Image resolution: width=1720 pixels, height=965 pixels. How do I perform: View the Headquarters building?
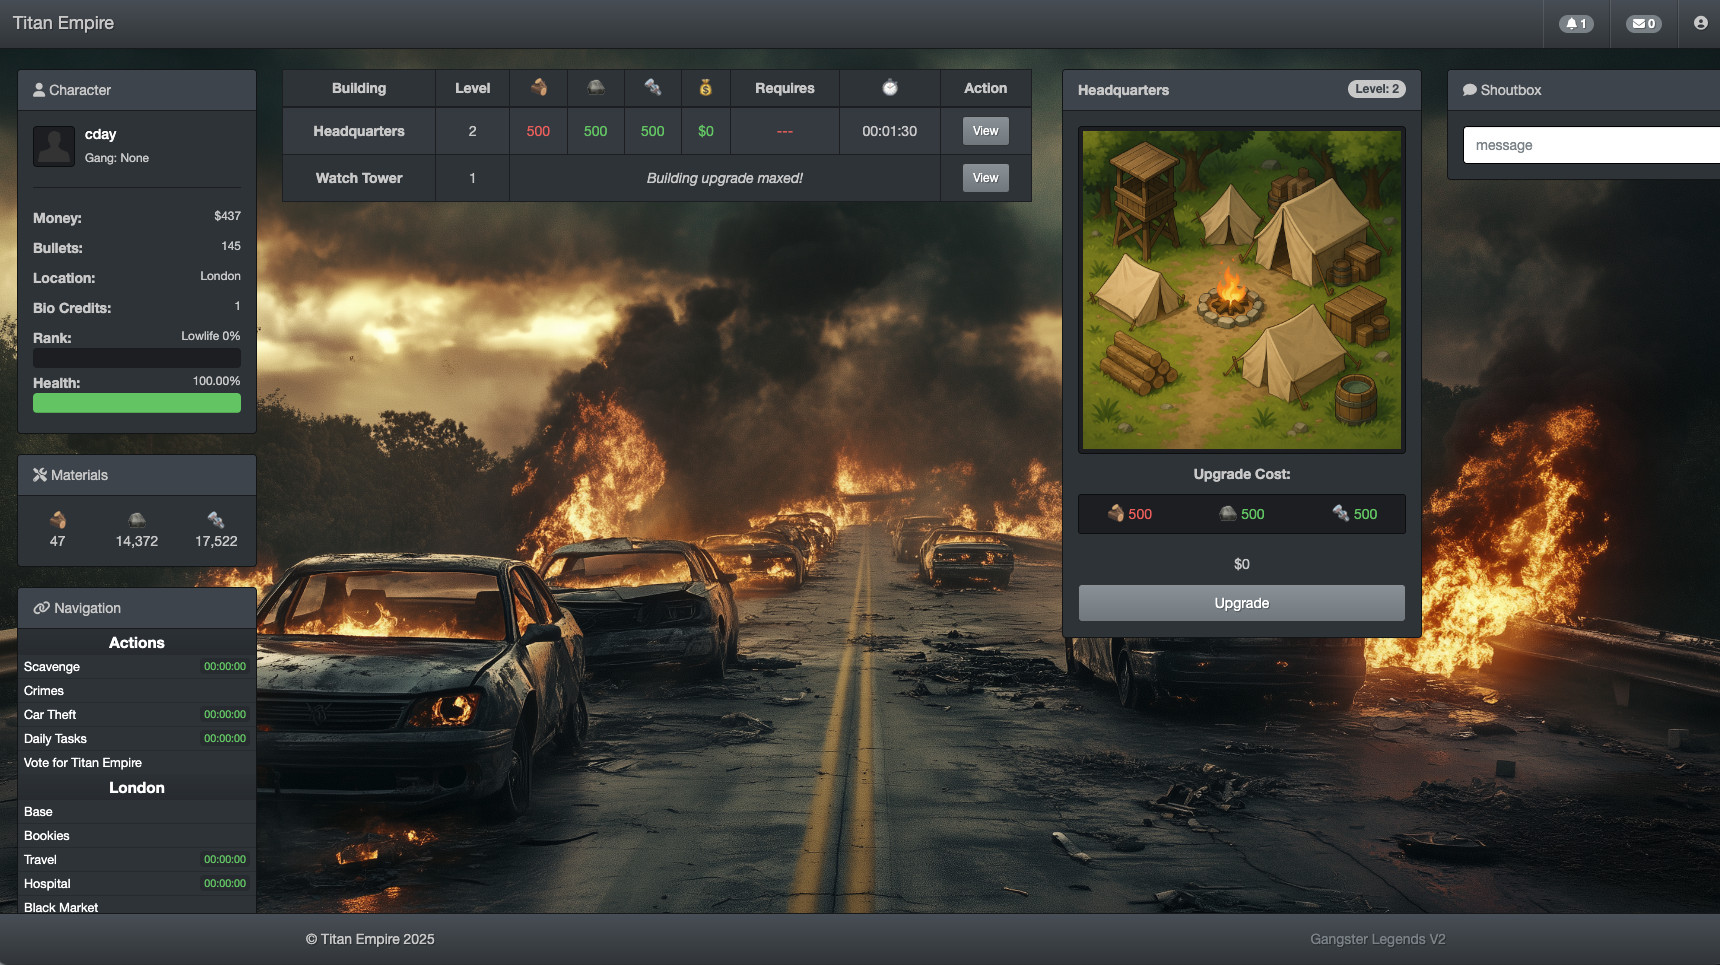click(x=985, y=131)
